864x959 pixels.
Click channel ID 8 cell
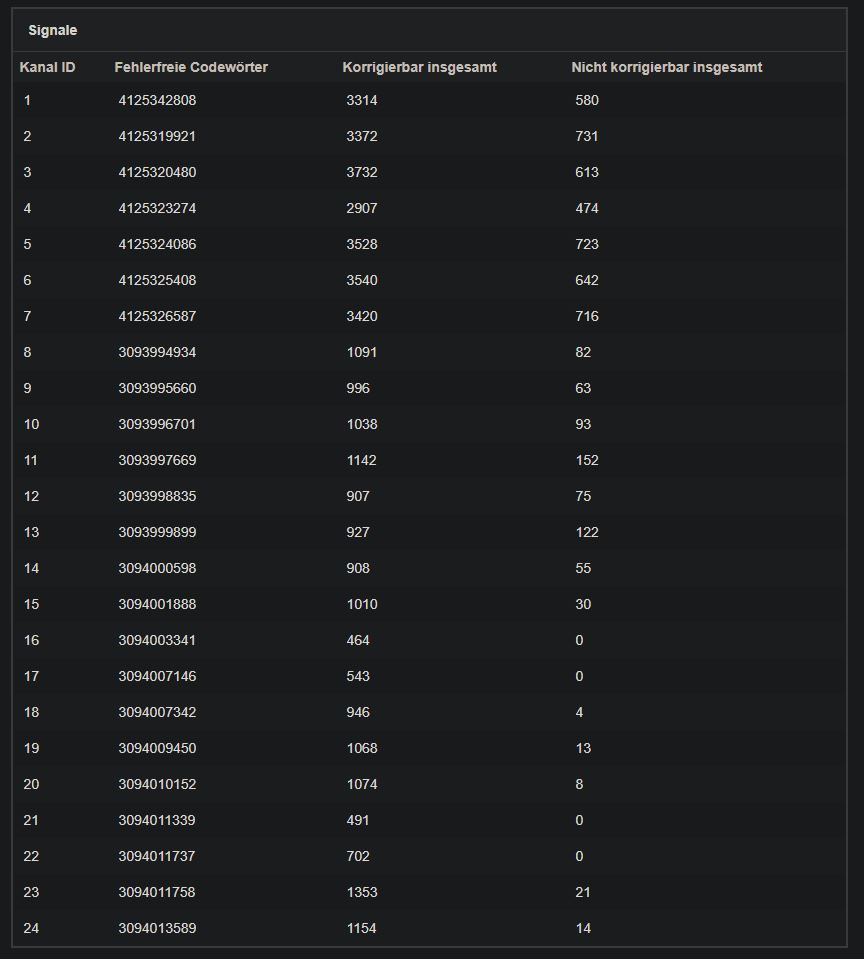pos(28,352)
